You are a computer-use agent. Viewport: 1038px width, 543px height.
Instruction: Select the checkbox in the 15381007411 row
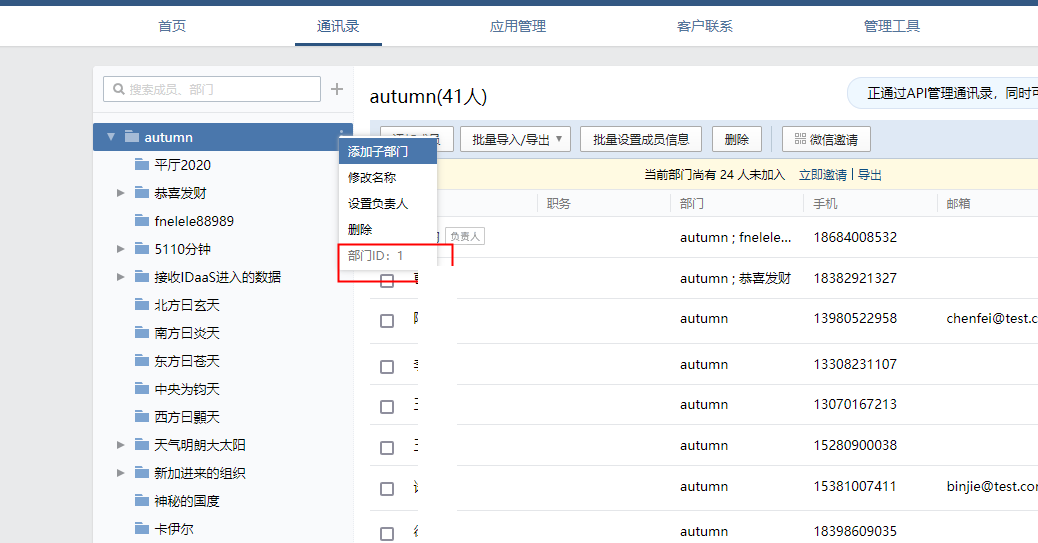point(387,489)
